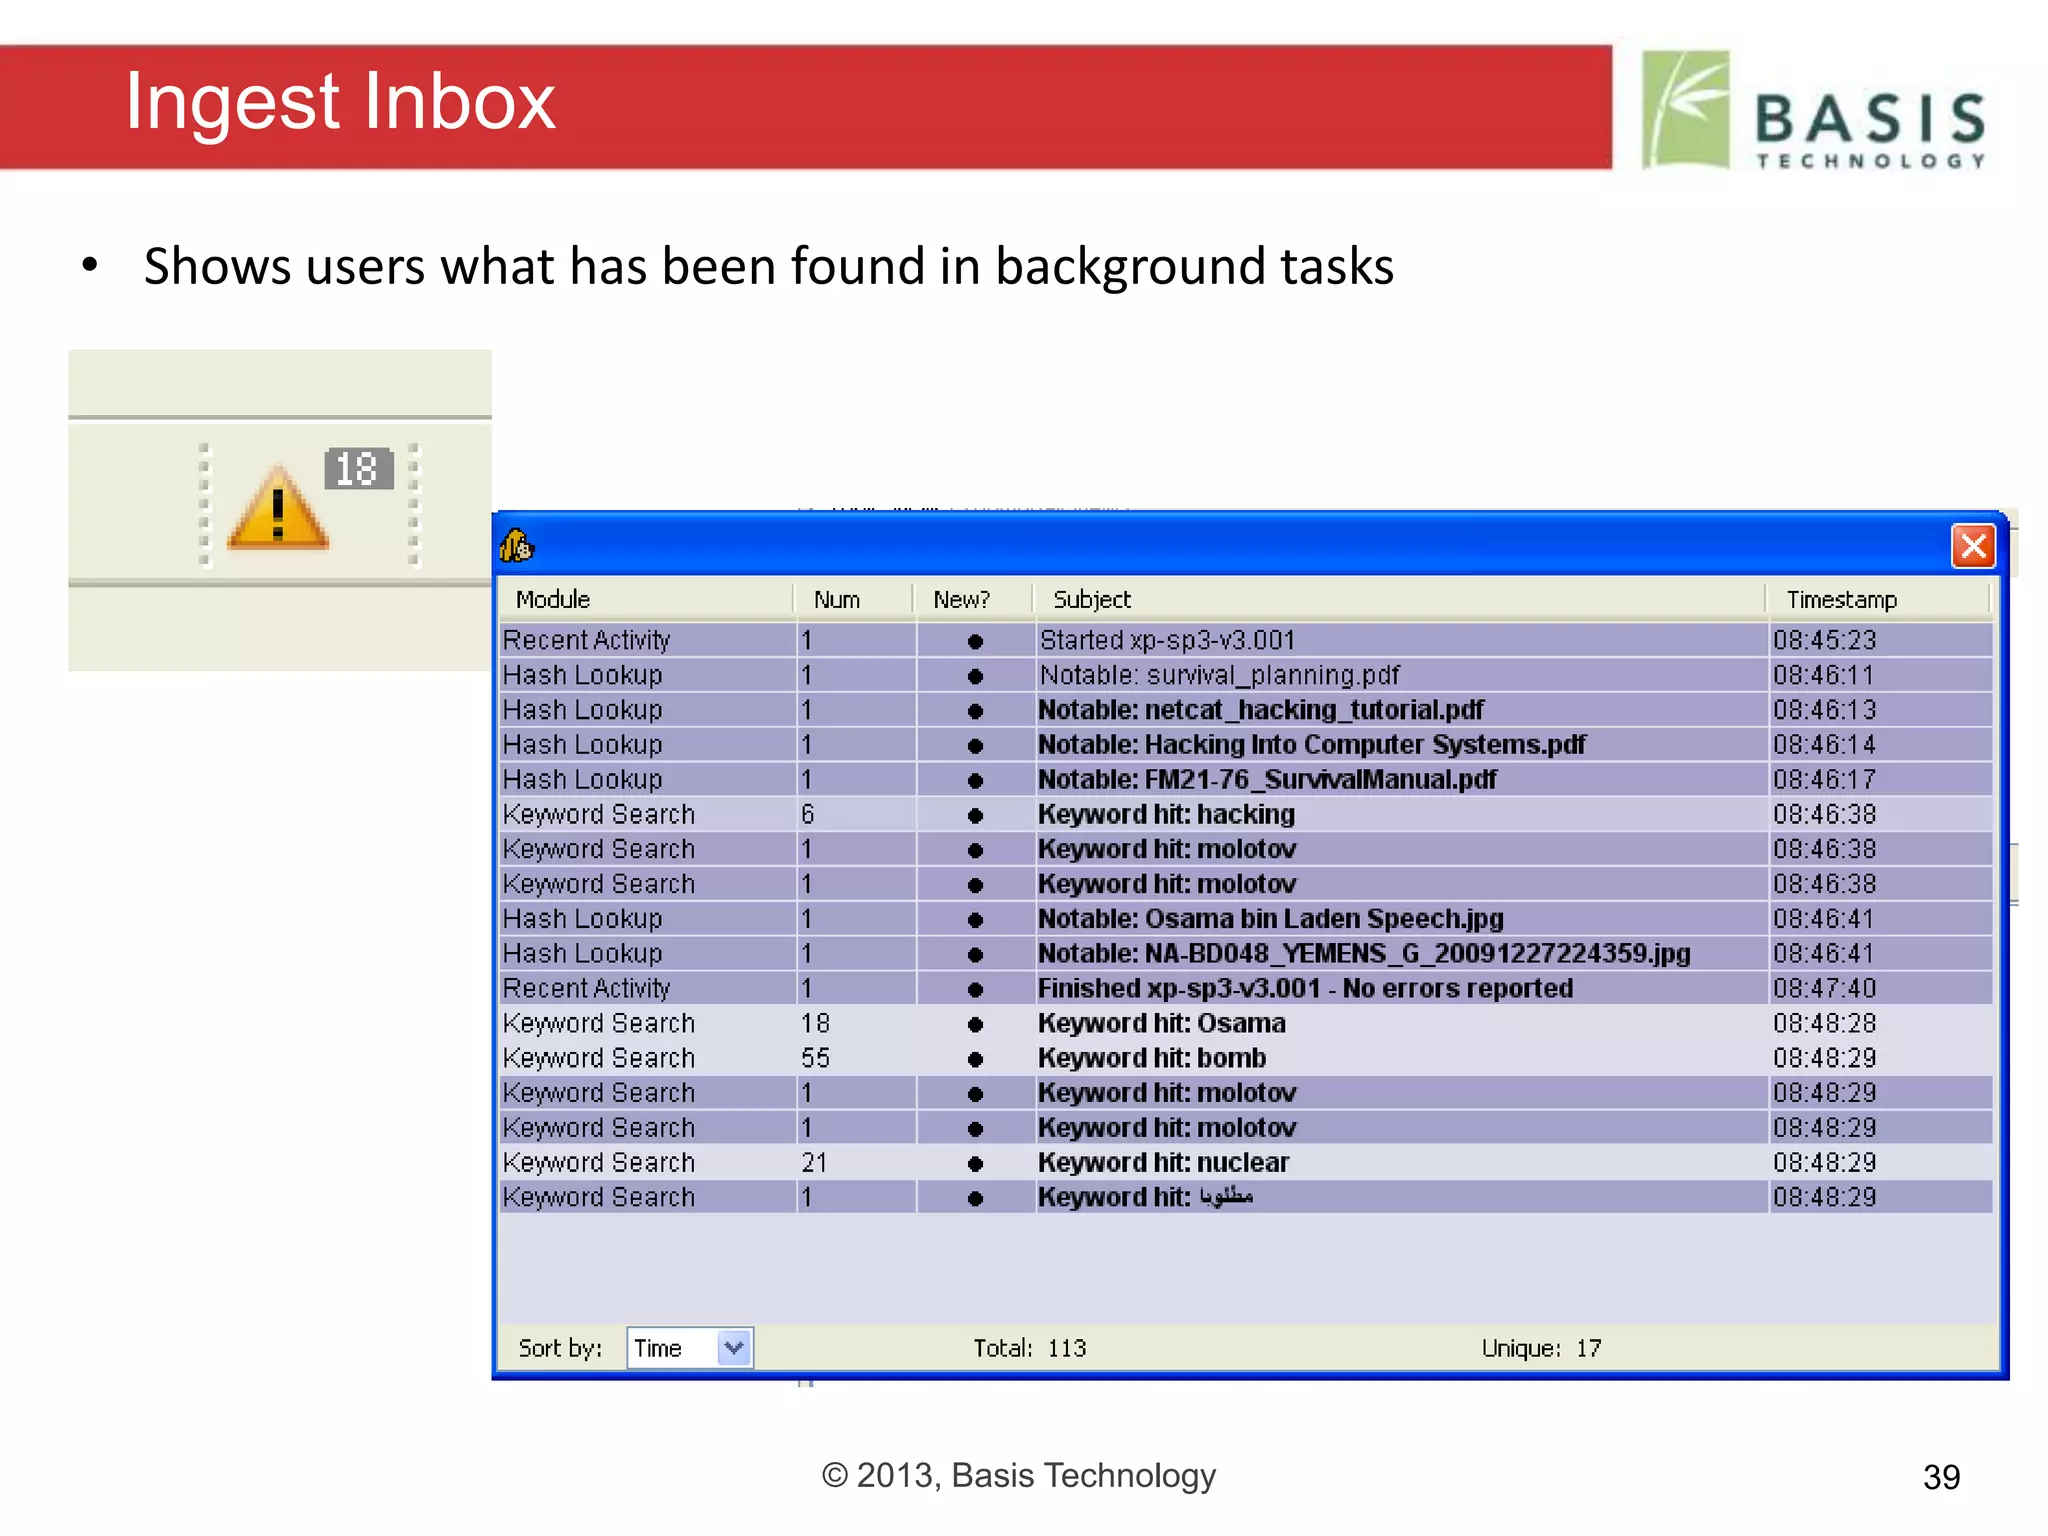The image size is (2048, 1536).
Task: Select the Arabic keyword hit row
Action: [1246, 1197]
